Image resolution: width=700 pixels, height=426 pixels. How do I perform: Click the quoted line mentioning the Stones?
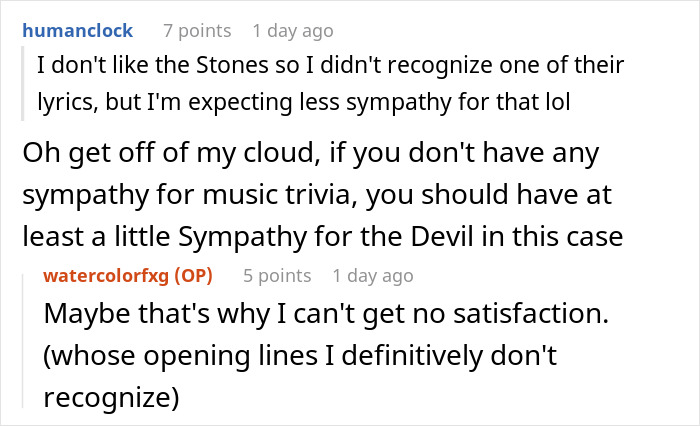tap(330, 68)
